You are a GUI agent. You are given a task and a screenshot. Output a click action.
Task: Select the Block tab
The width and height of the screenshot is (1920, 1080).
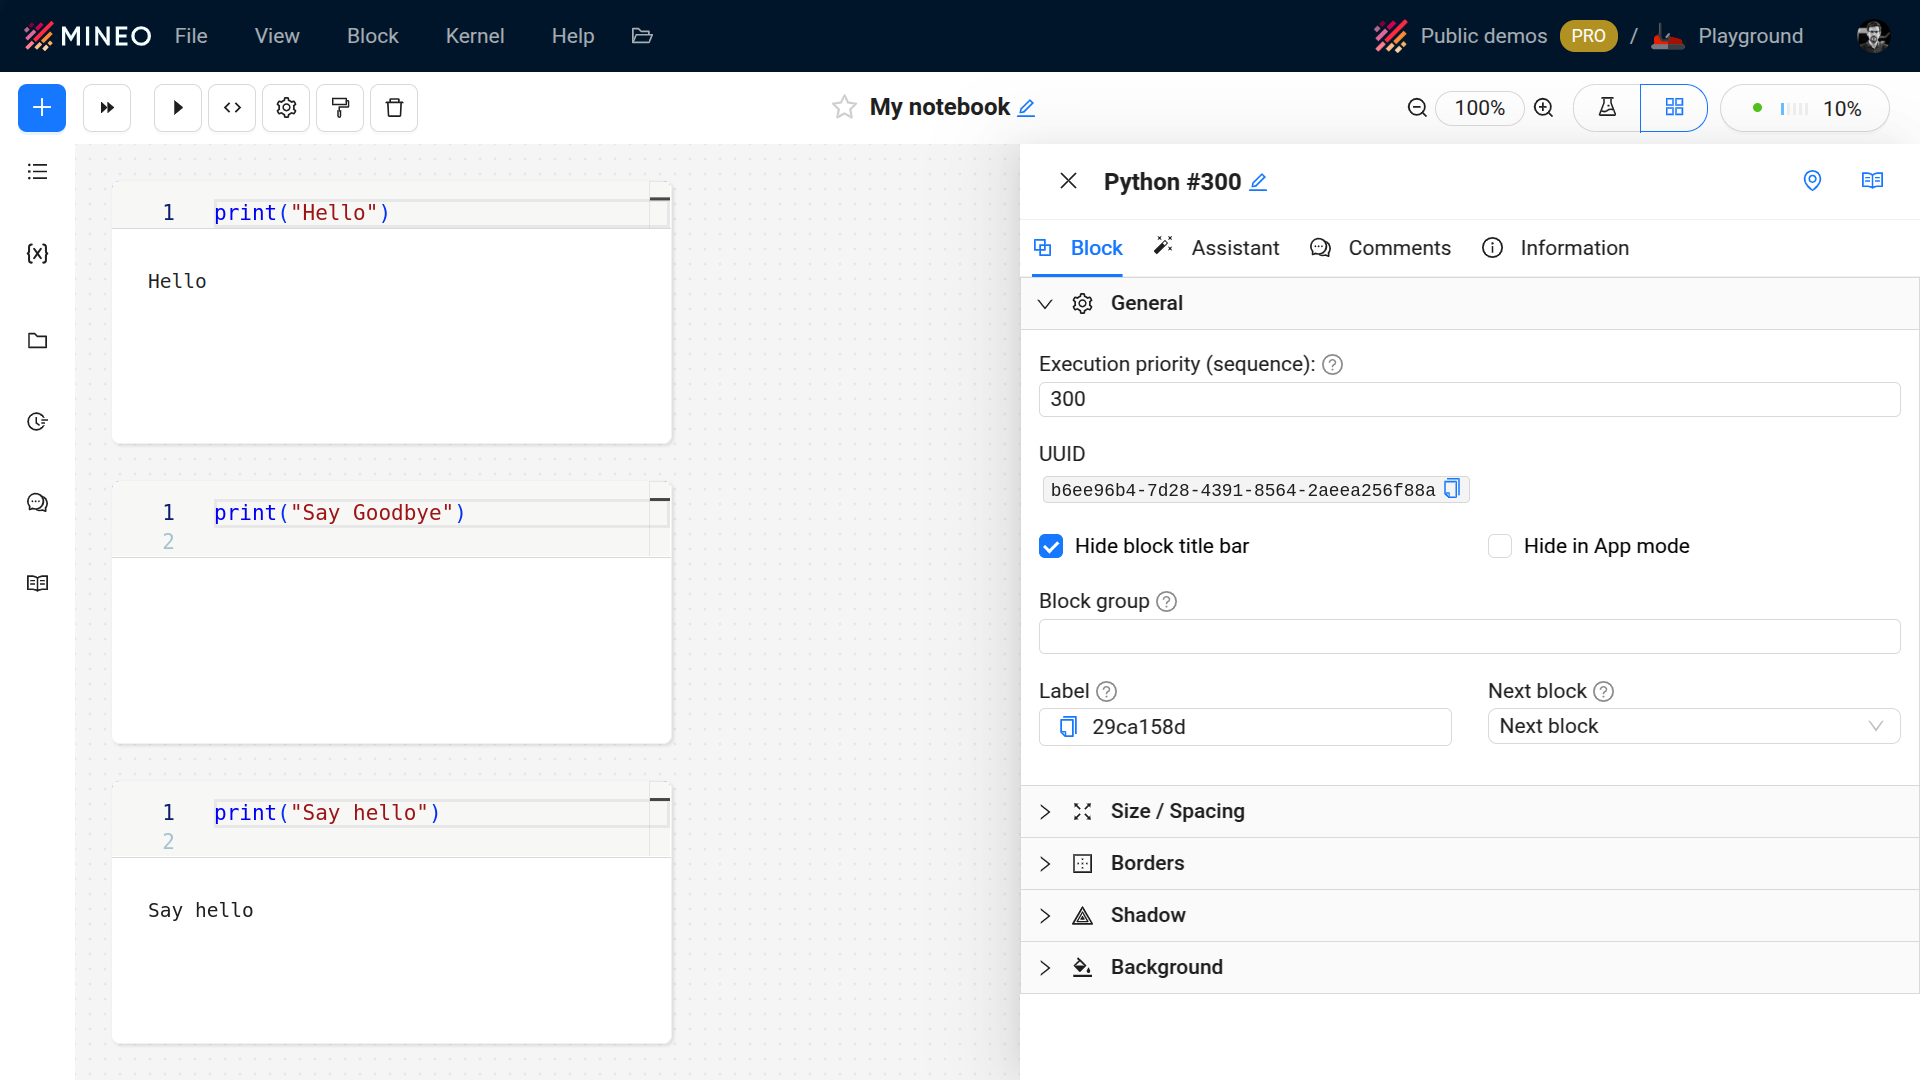click(1078, 248)
